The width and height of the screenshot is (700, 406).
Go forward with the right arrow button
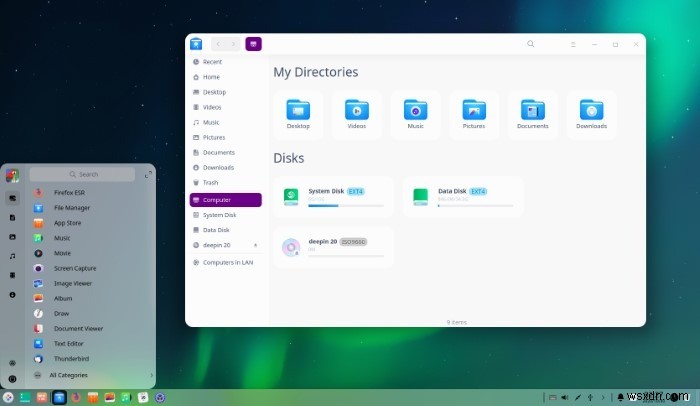point(233,44)
